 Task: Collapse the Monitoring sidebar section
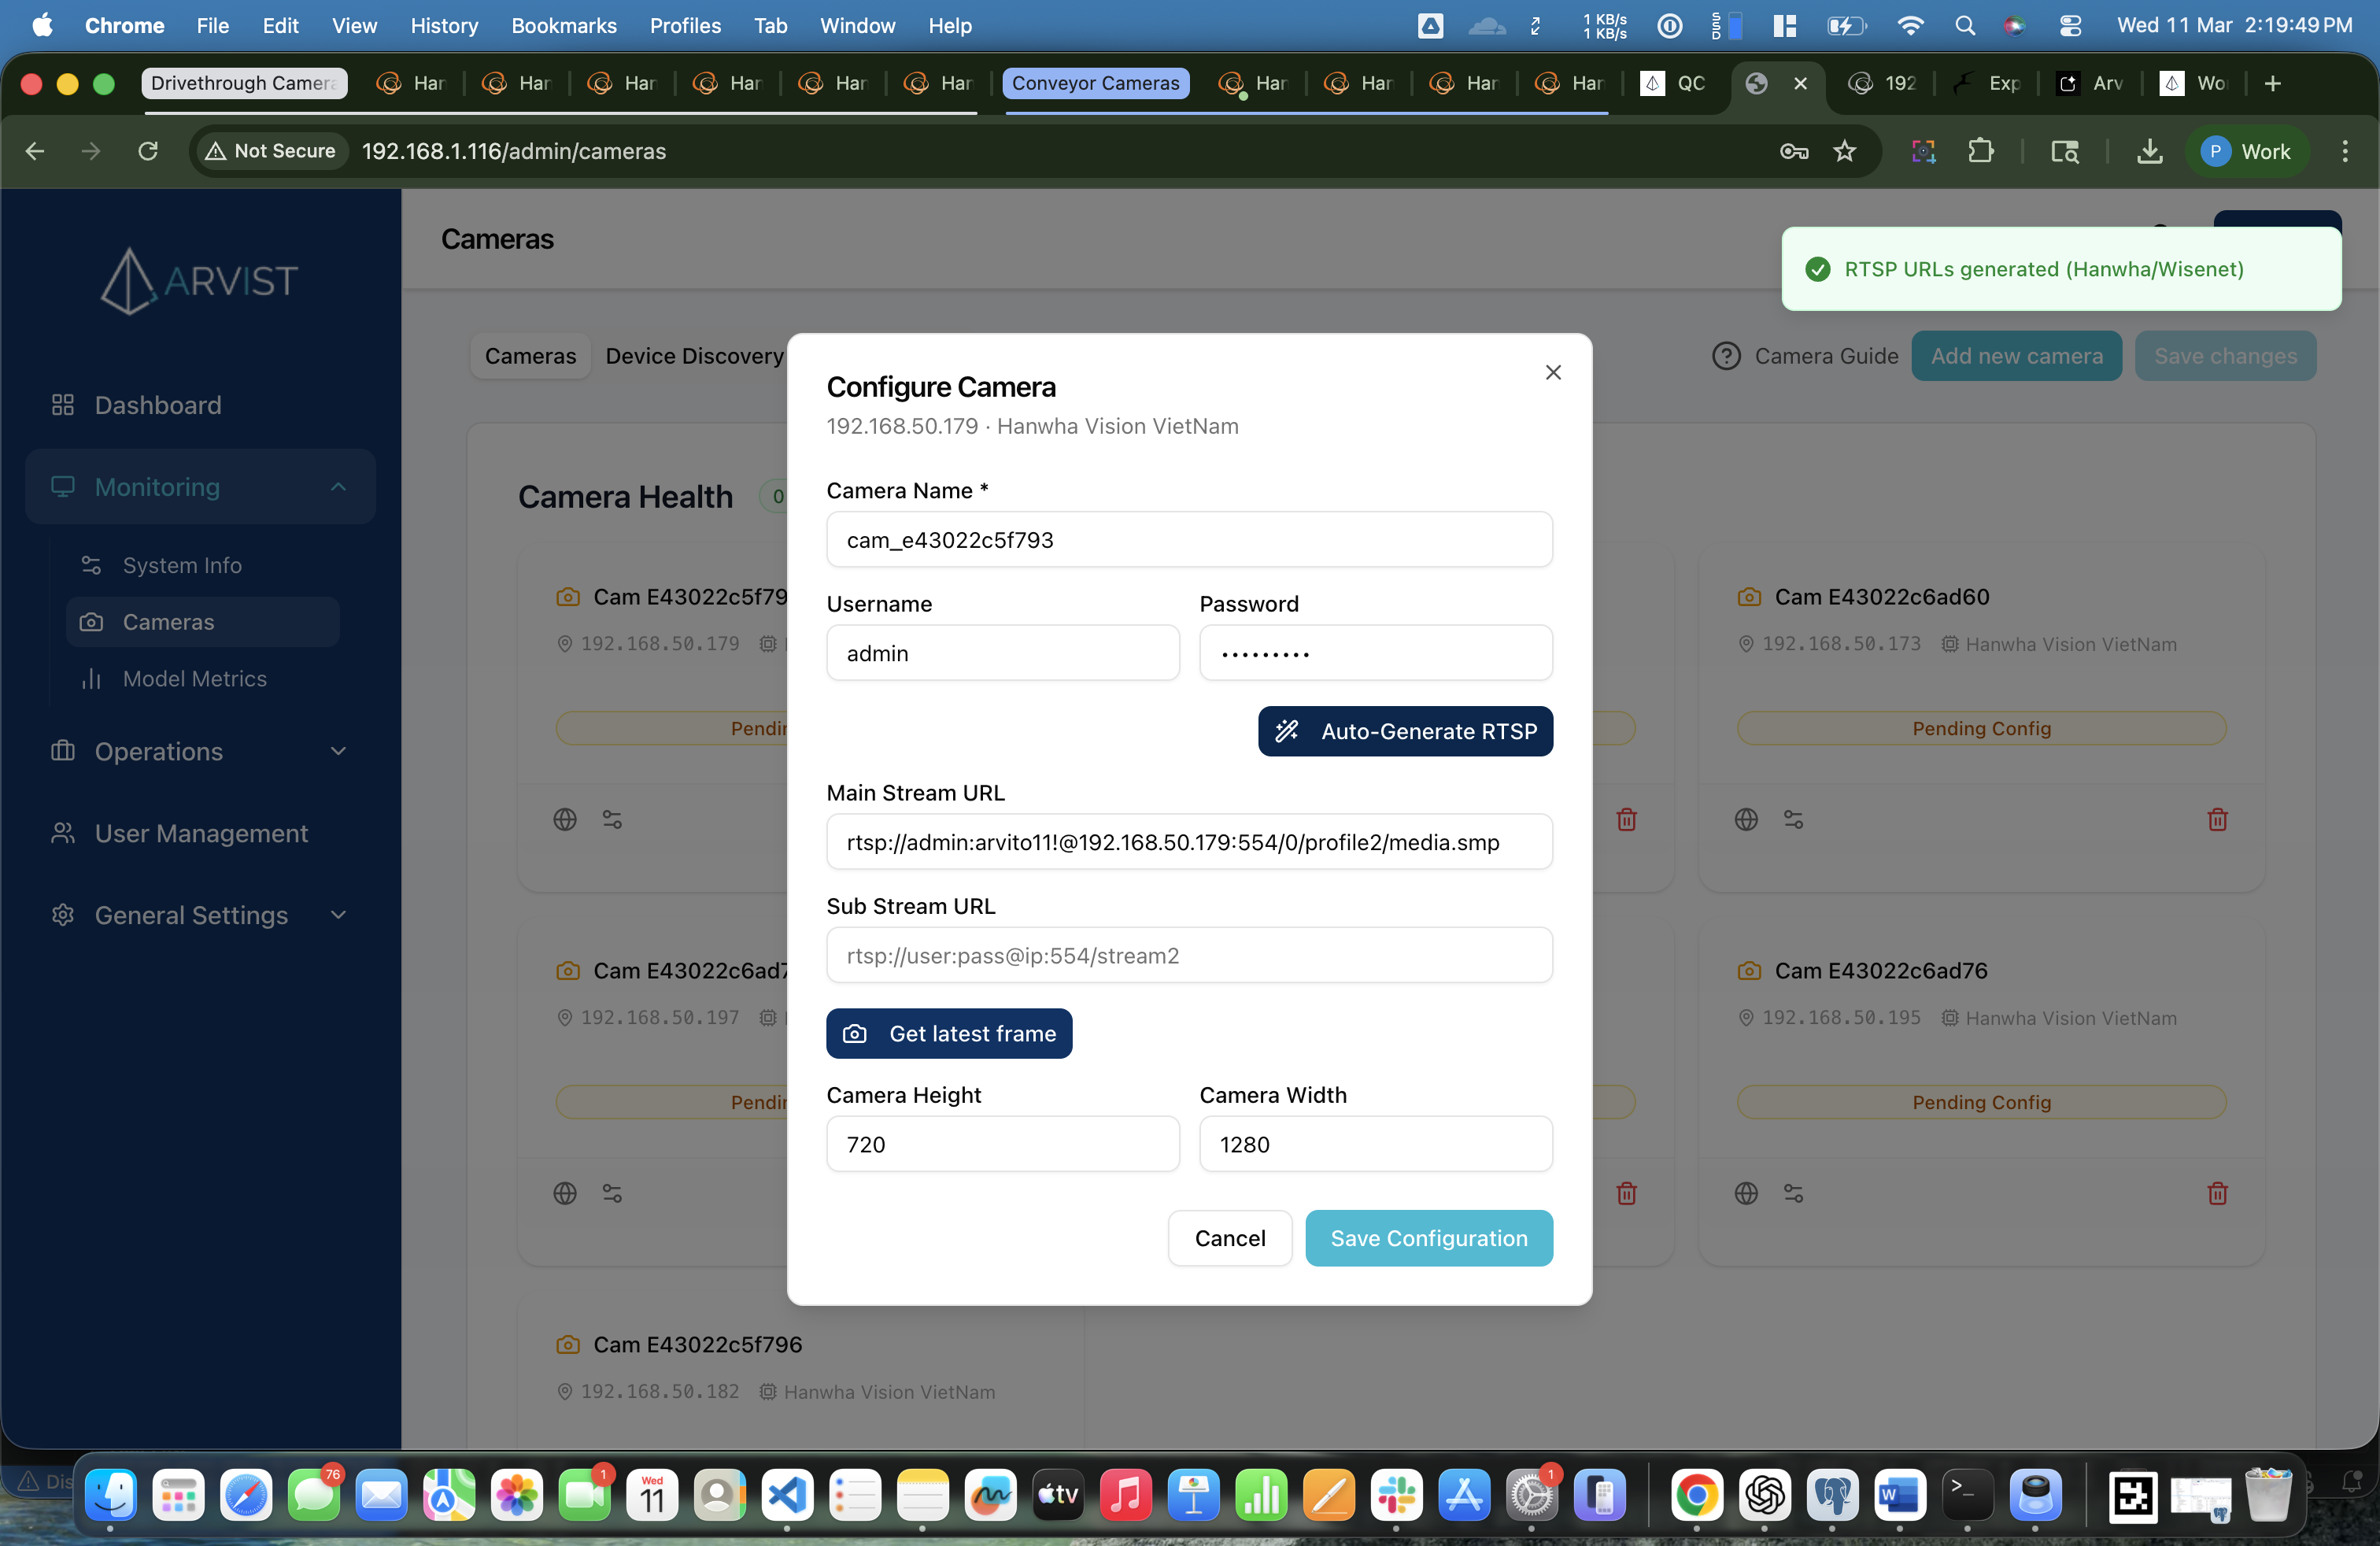(338, 487)
